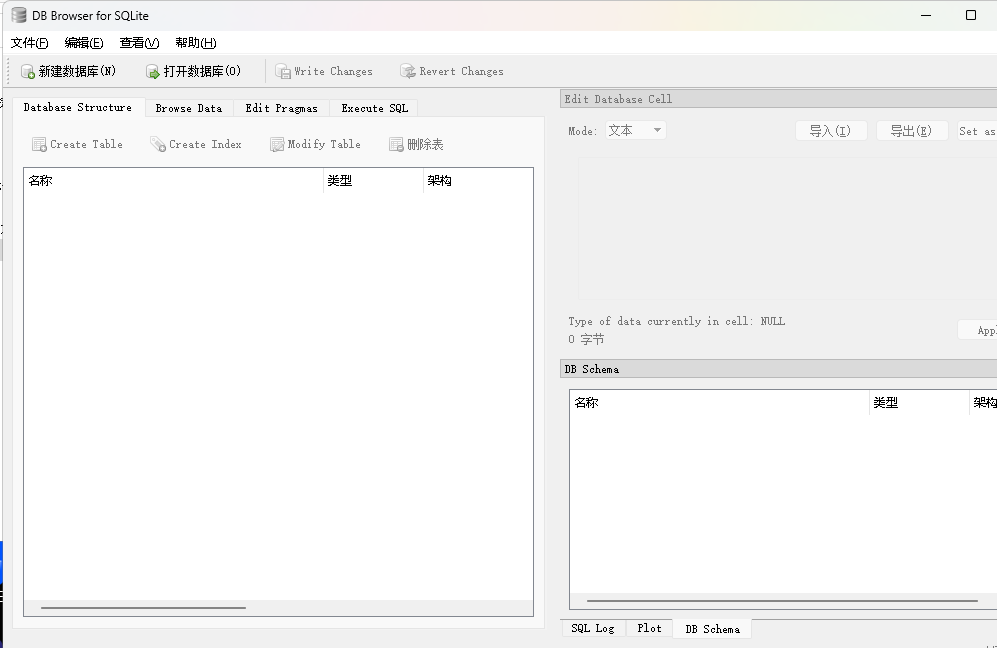The height and width of the screenshot is (648, 997).
Task: Switch to the Execute SQL tab
Action: (x=374, y=107)
